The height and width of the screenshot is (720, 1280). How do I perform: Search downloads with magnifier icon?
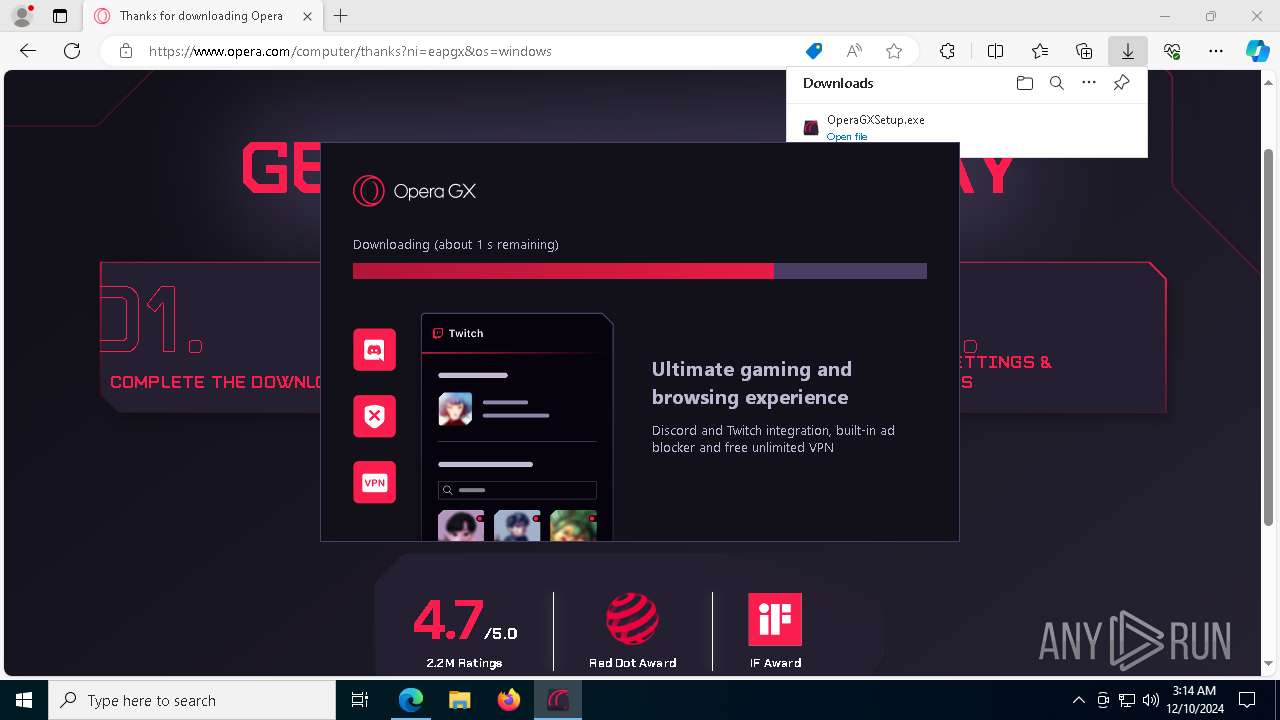tap(1056, 83)
